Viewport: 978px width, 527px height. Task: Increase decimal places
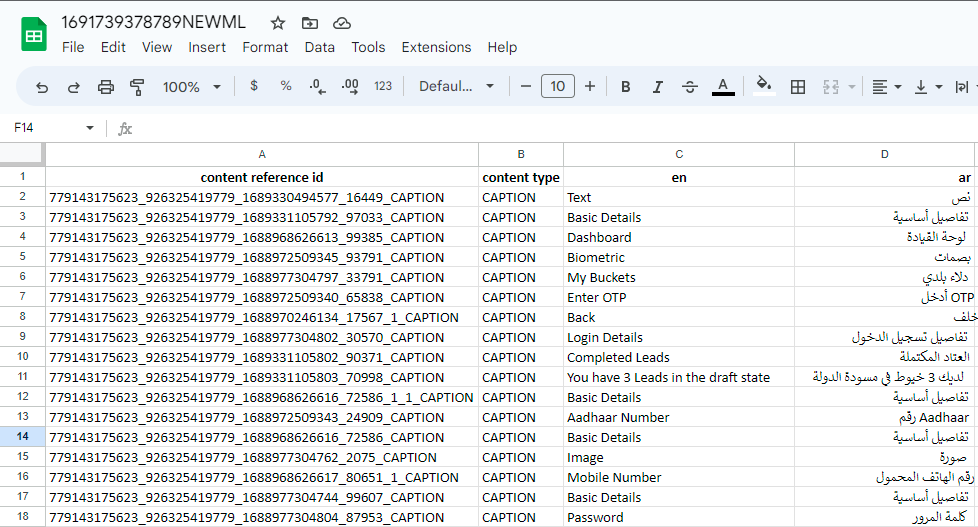pyautogui.click(x=350, y=86)
